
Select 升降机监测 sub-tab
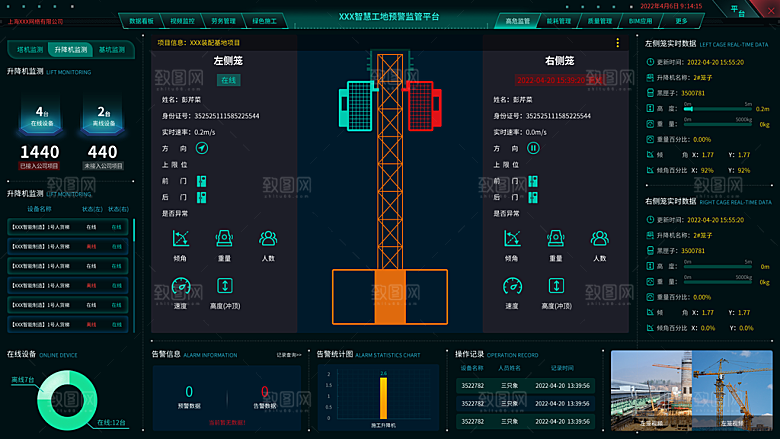[x=71, y=50]
